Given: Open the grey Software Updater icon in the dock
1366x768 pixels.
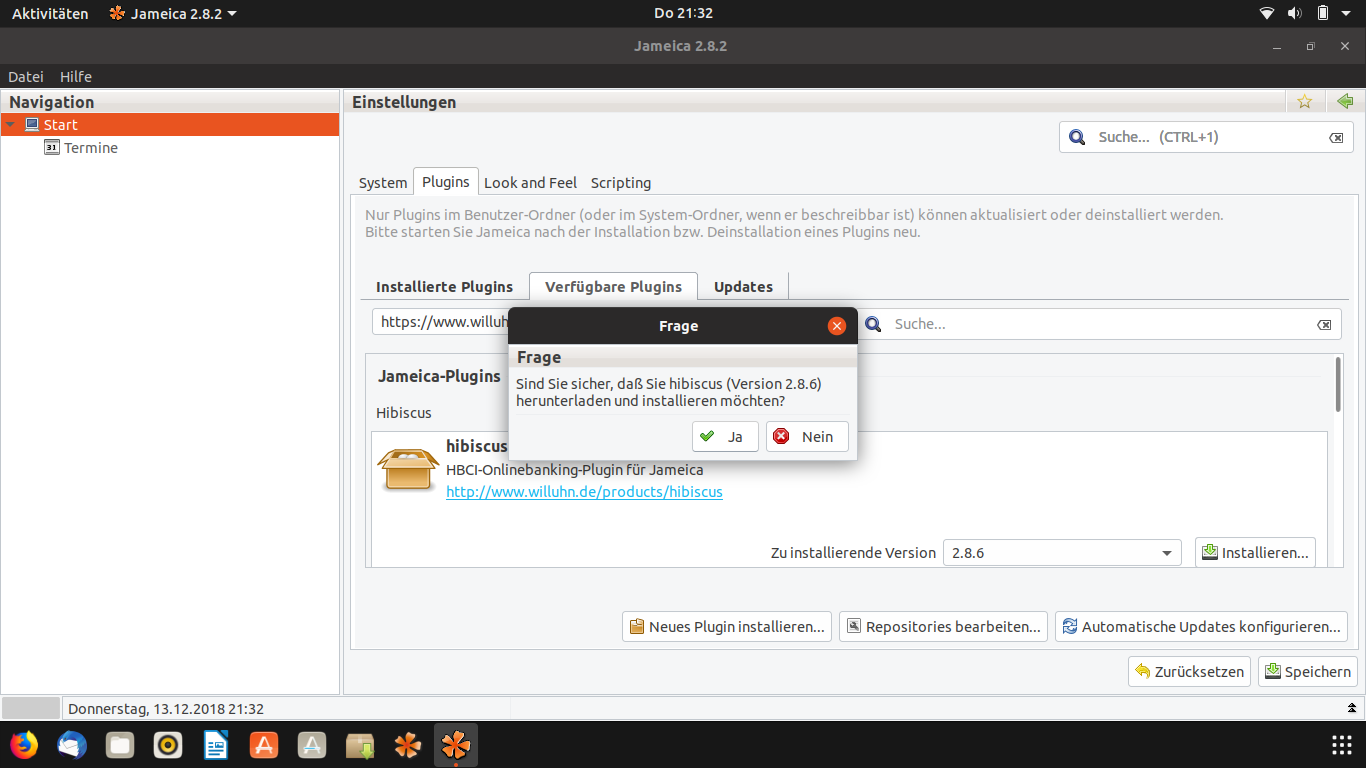Looking at the screenshot, I should [312, 745].
